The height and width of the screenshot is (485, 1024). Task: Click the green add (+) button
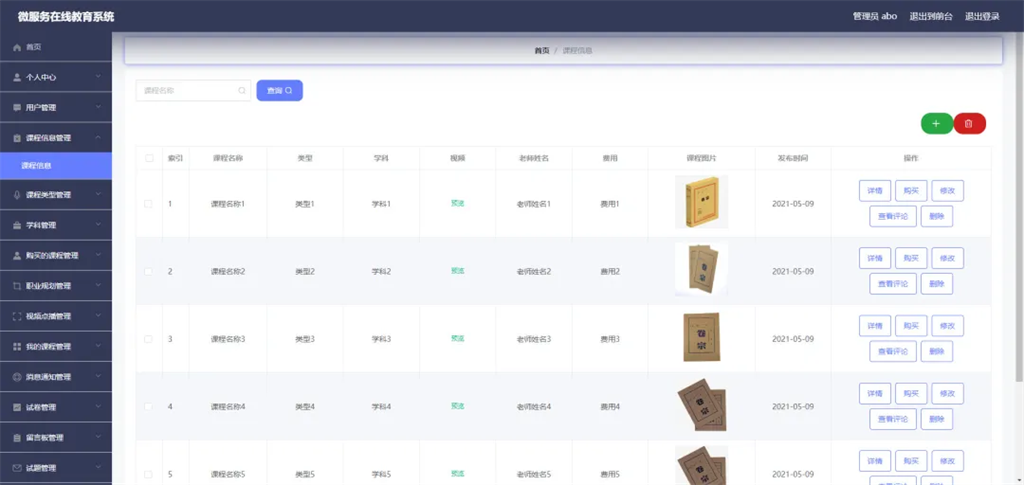pyautogui.click(x=936, y=123)
